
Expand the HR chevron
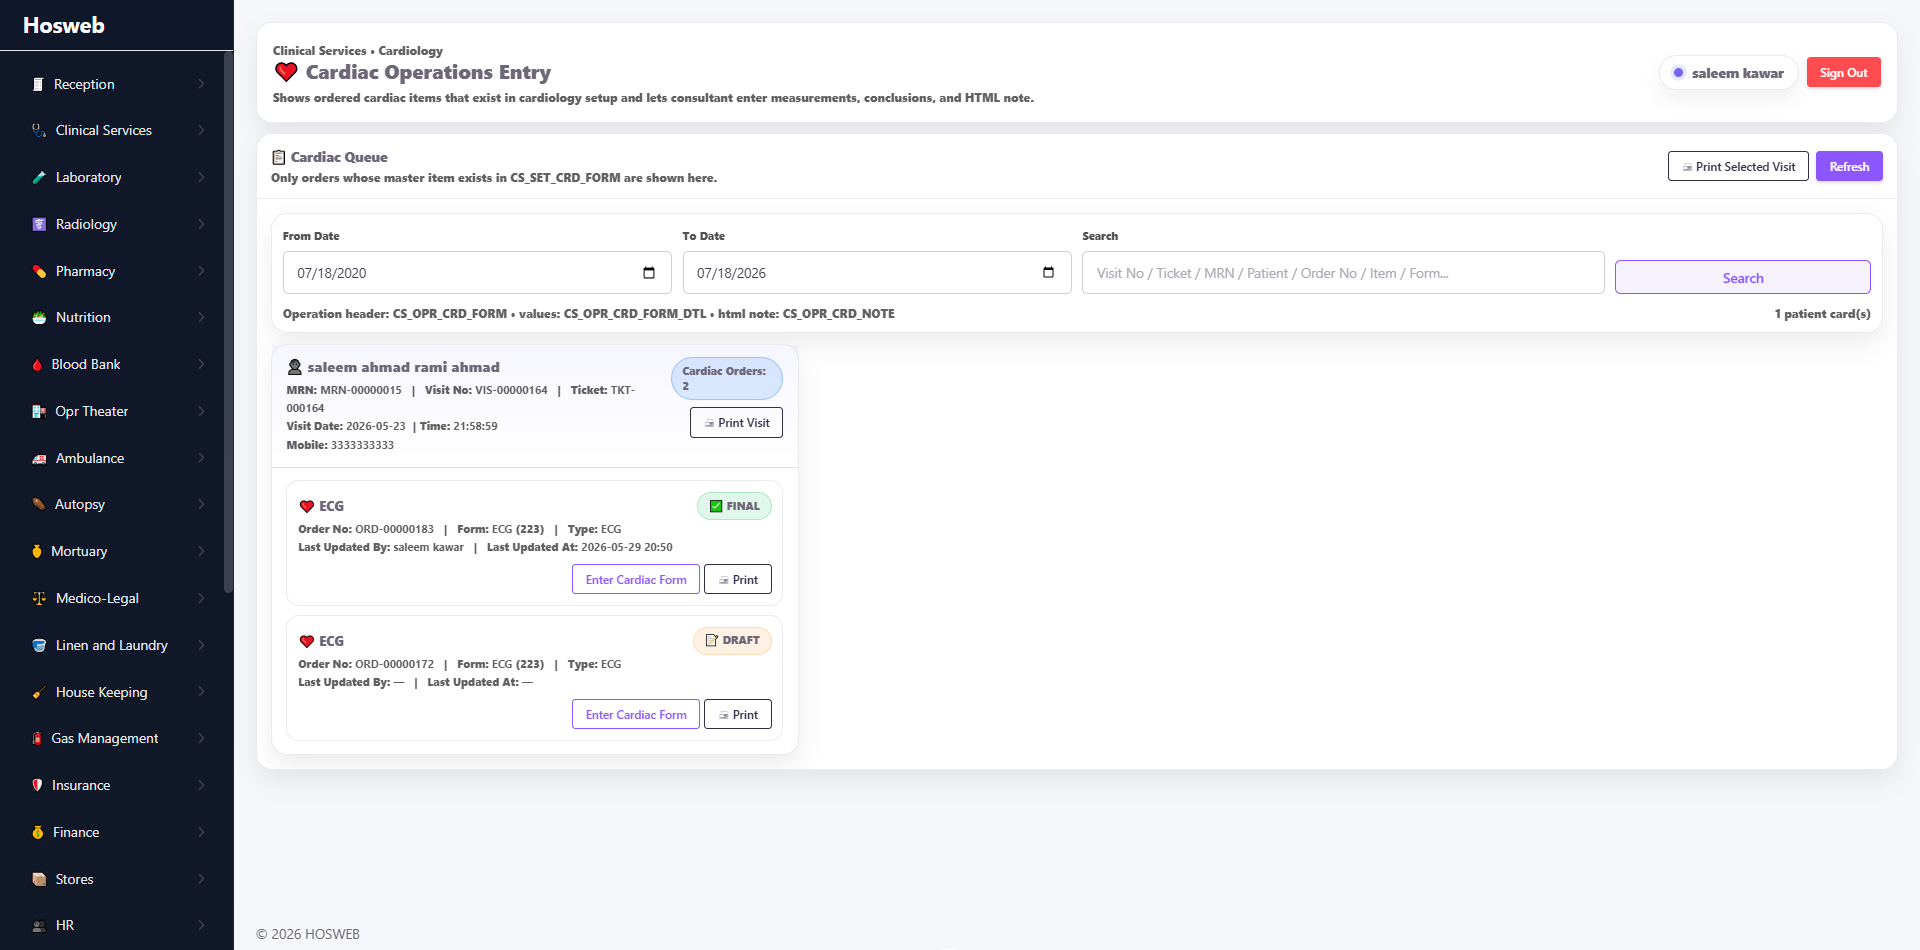pyautogui.click(x=201, y=925)
